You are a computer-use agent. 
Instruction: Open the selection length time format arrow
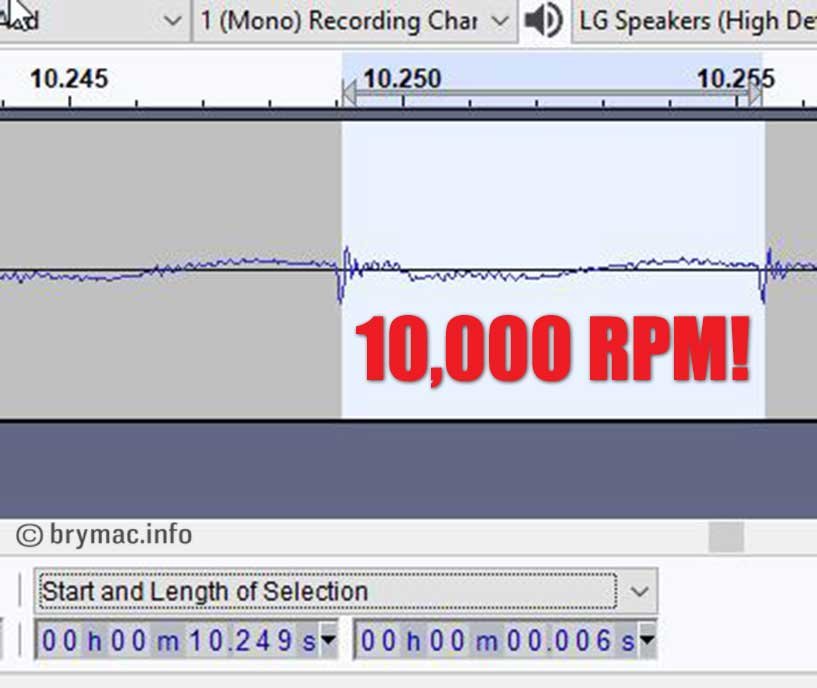(x=647, y=640)
